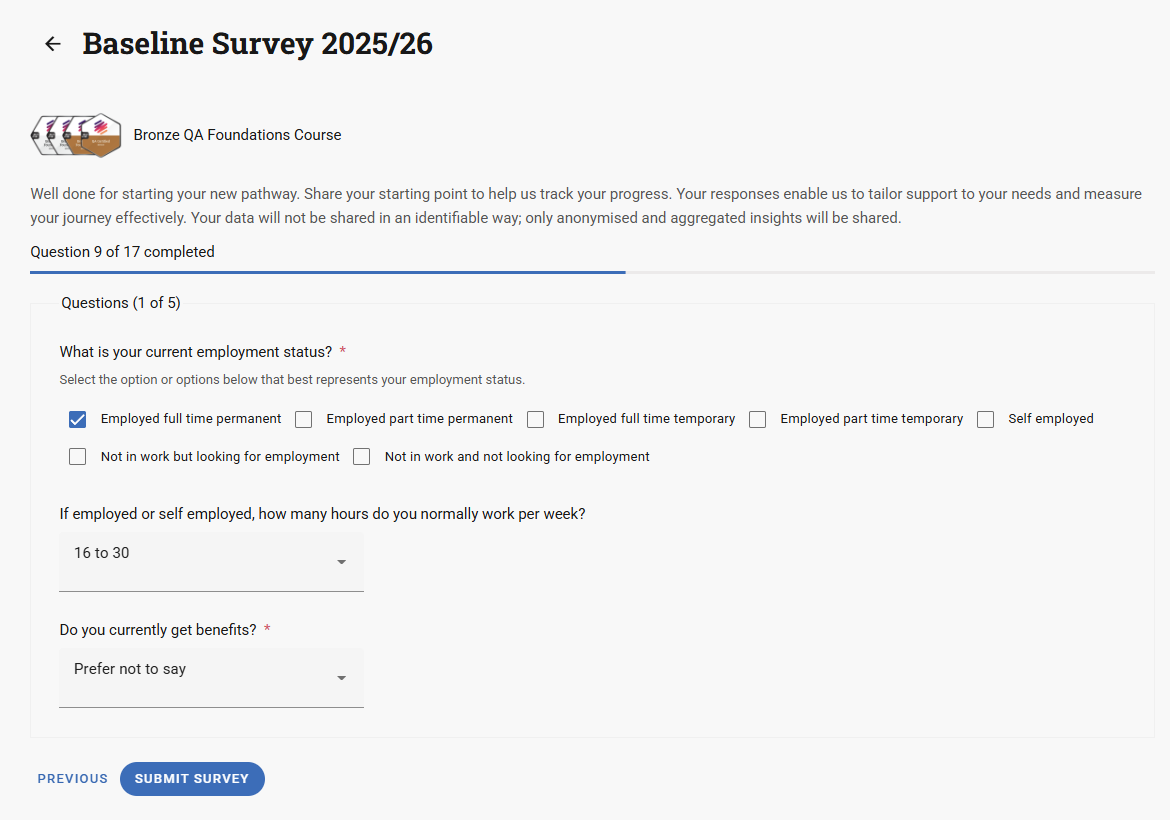The width and height of the screenshot is (1170, 820).
Task: Tick Not in work but looking checkbox
Action: point(78,457)
